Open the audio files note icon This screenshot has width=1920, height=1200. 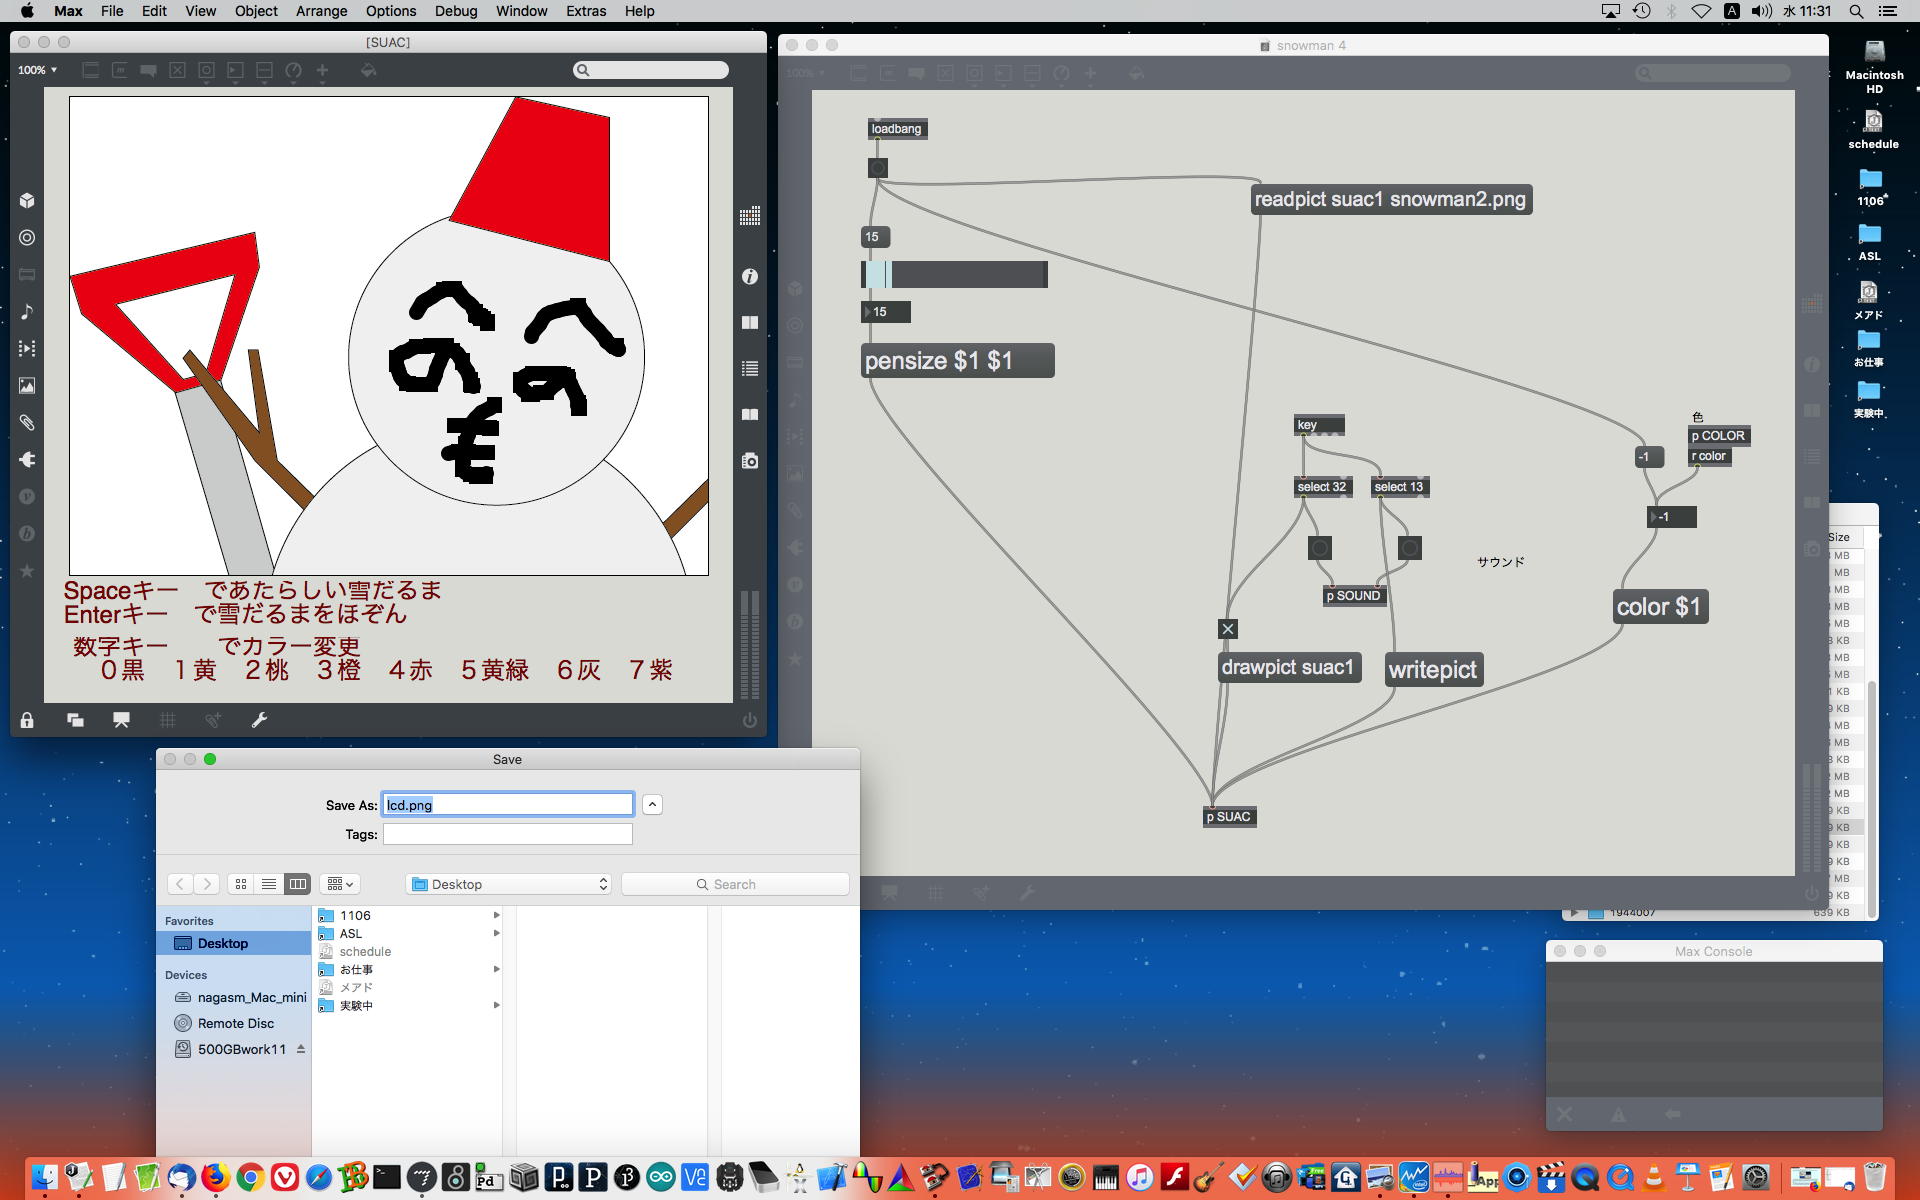[x=27, y=312]
